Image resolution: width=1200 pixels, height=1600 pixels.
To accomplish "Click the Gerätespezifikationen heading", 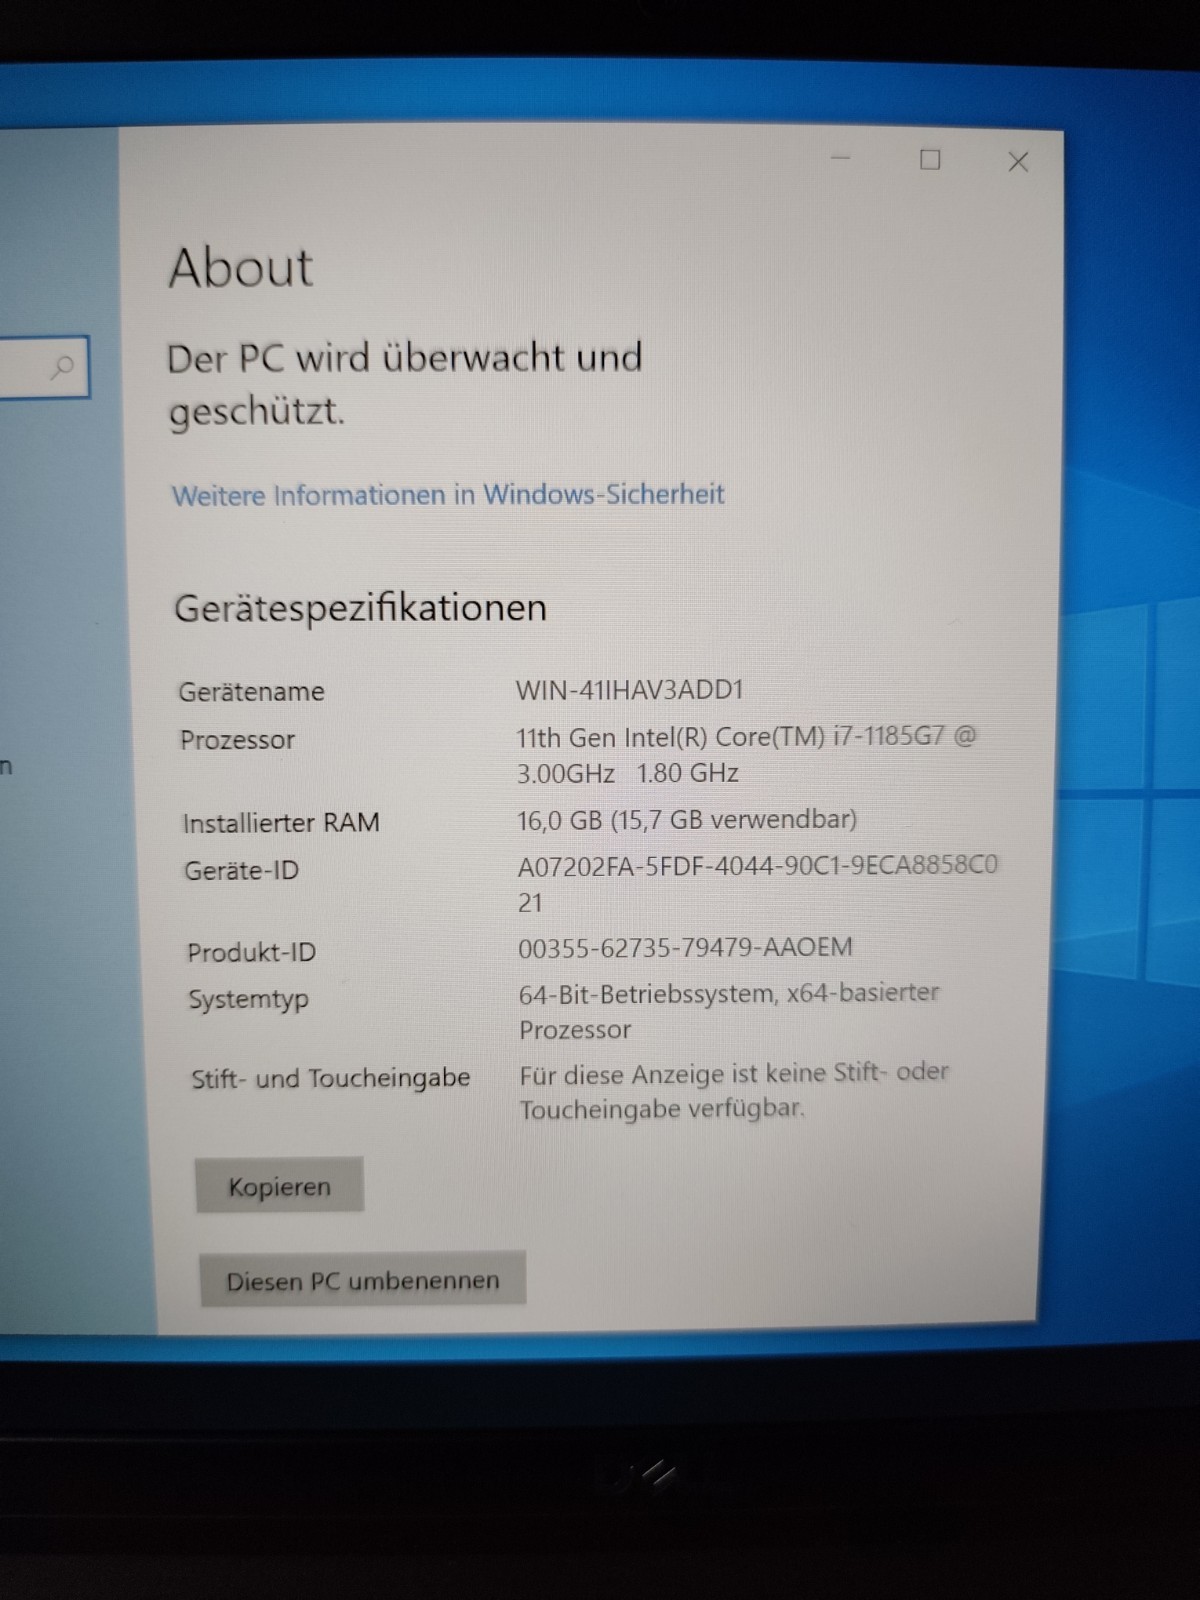I will coord(360,609).
